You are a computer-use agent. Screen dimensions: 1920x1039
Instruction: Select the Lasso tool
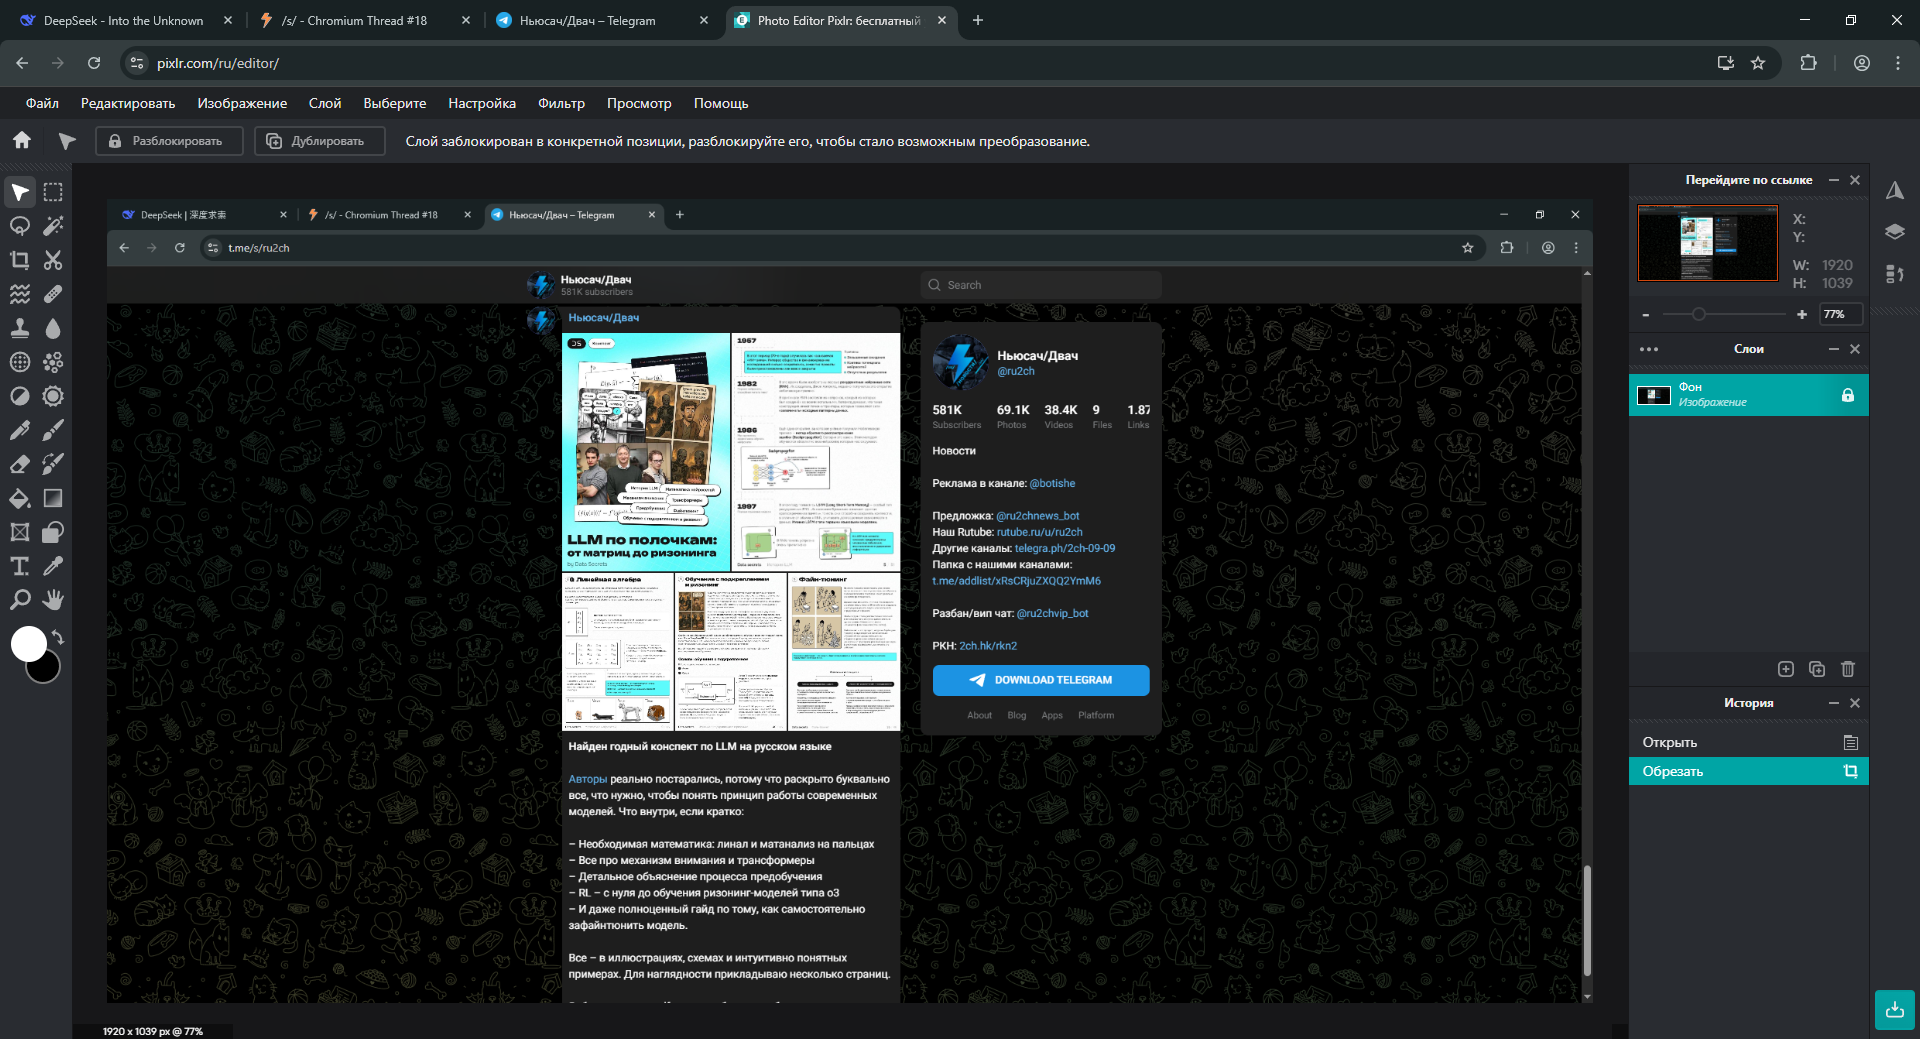pyautogui.click(x=20, y=226)
